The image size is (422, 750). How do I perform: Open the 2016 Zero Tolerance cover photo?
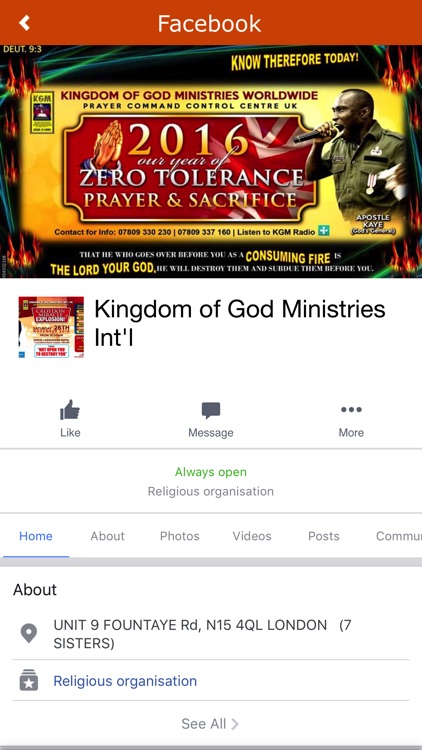click(x=211, y=161)
